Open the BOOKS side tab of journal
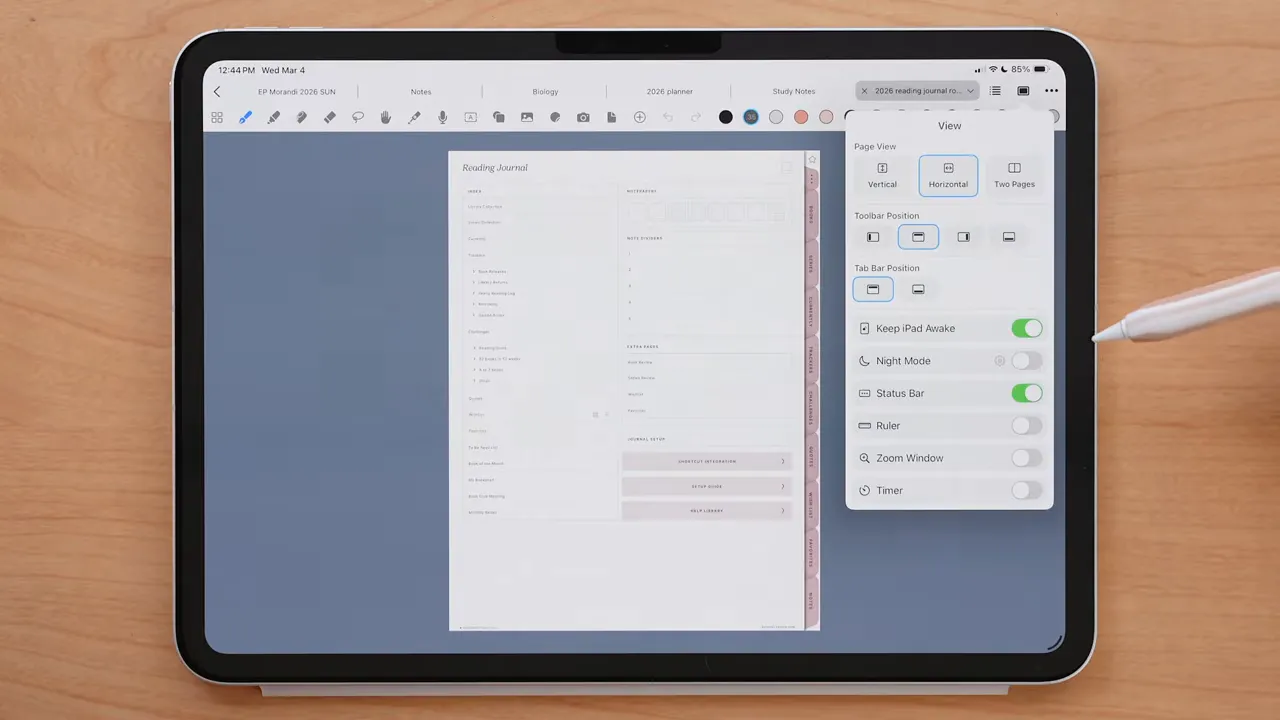 812,214
